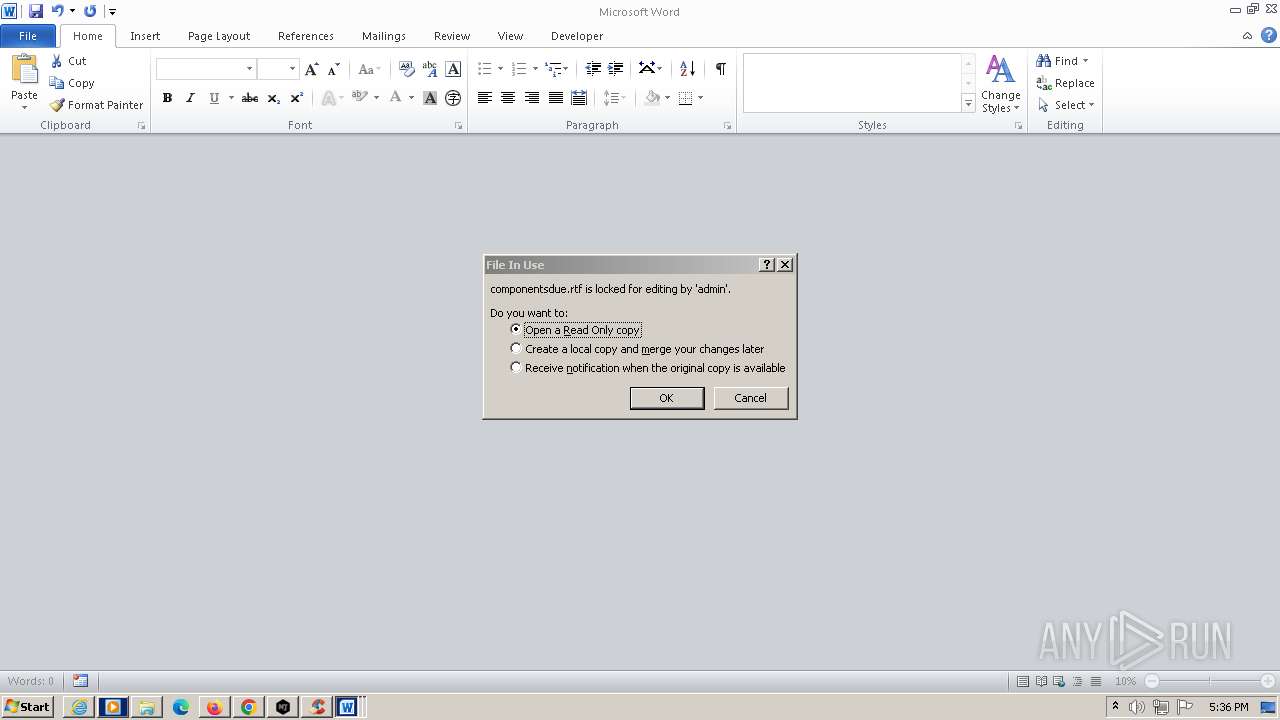Select Open a Read Only copy

click(575, 330)
